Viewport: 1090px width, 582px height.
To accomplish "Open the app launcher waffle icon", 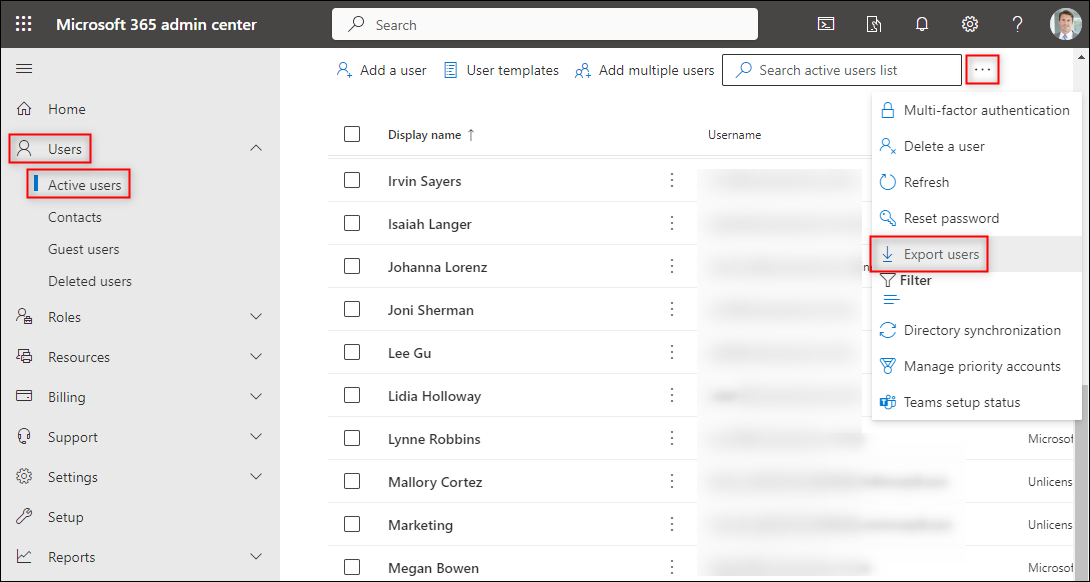I will coord(24,24).
